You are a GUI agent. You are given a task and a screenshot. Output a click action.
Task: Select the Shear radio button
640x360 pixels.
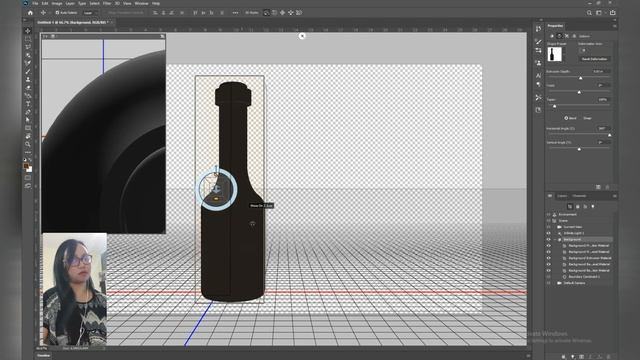pyautogui.click(x=582, y=118)
